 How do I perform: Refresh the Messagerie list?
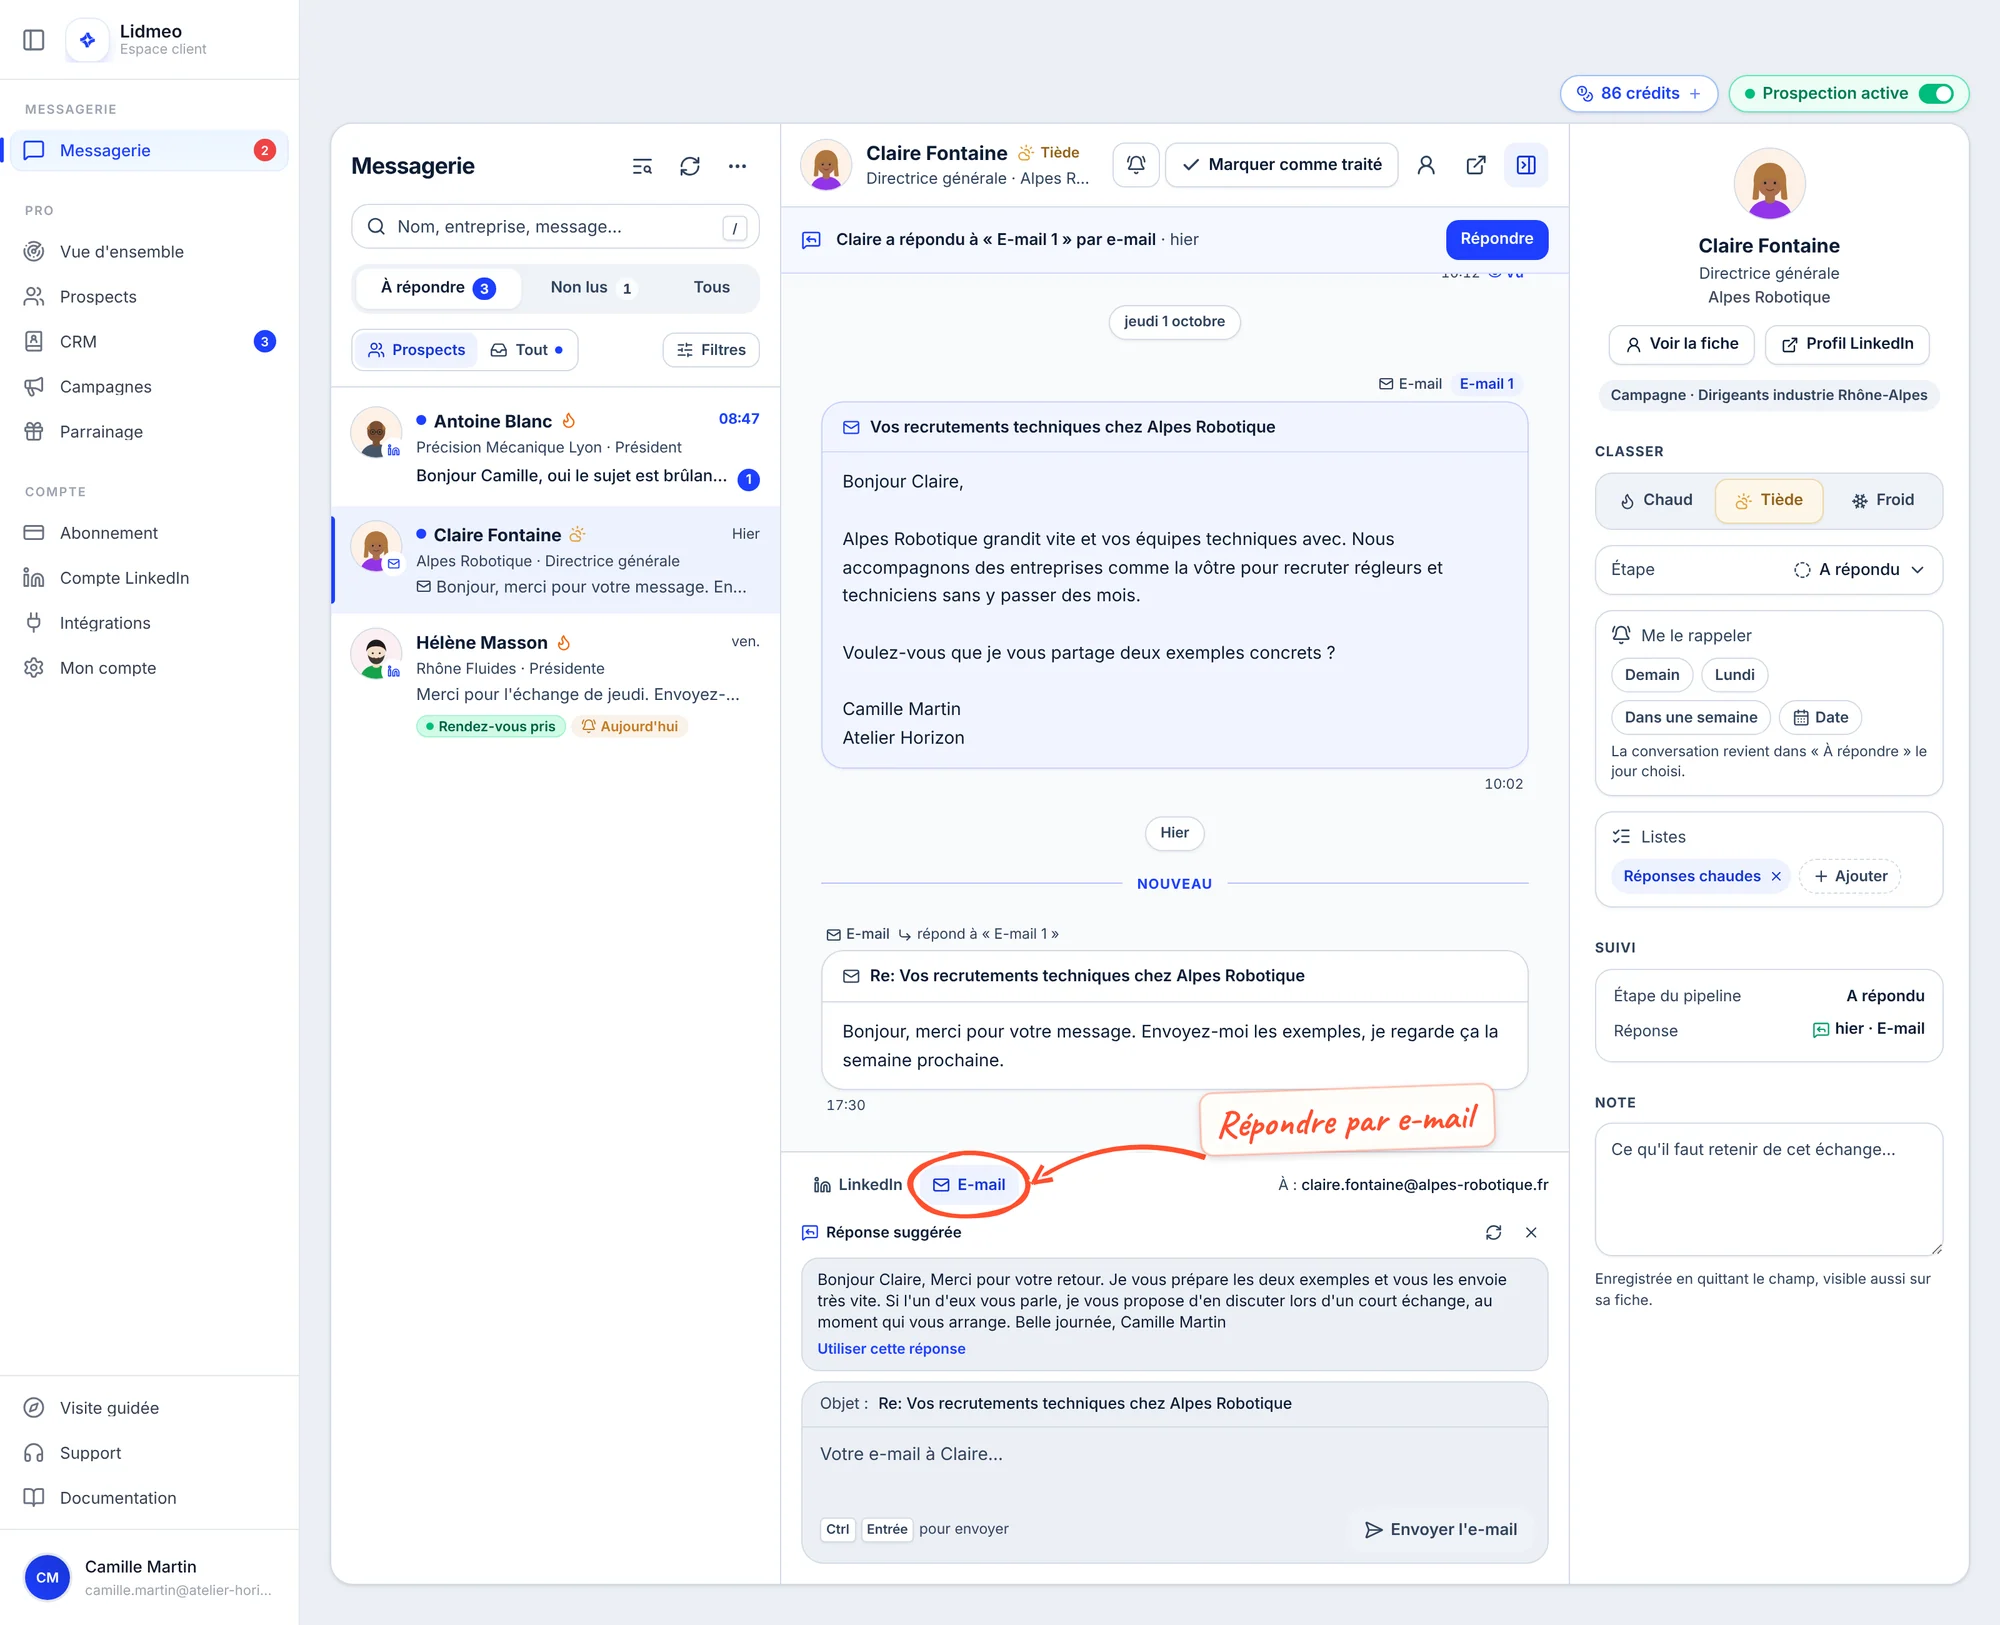click(690, 166)
